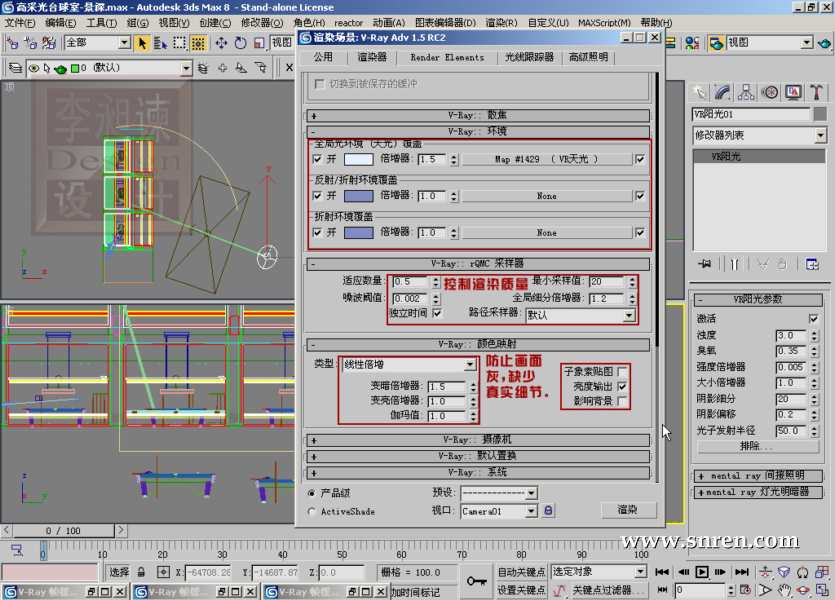Toggle the sub-pixel mapping checkbox

(x=622, y=371)
